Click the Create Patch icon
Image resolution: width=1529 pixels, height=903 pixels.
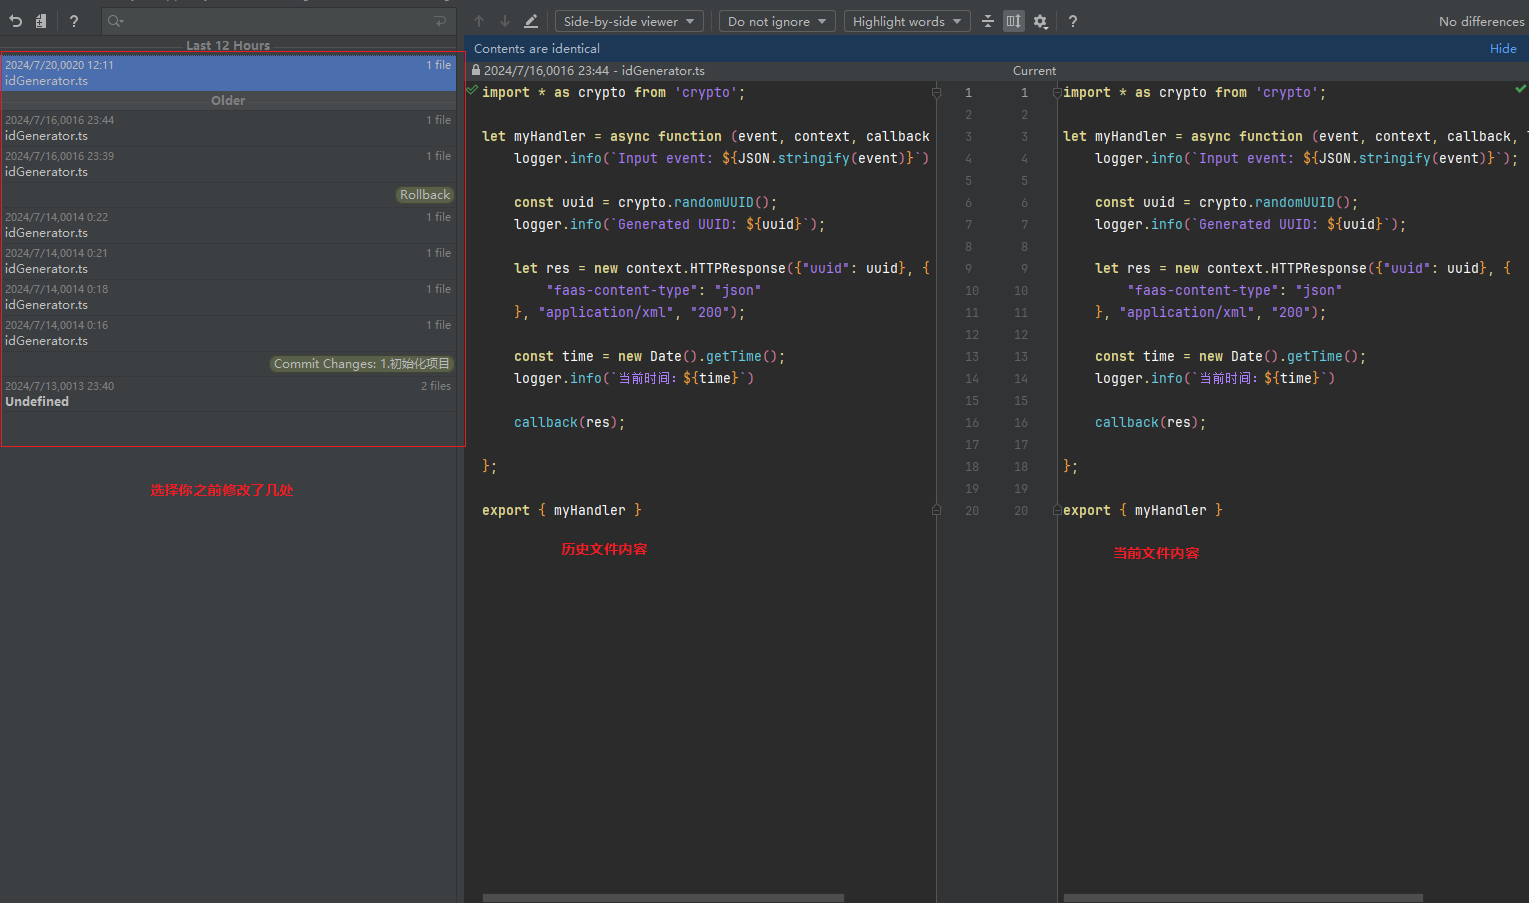tap(41, 21)
